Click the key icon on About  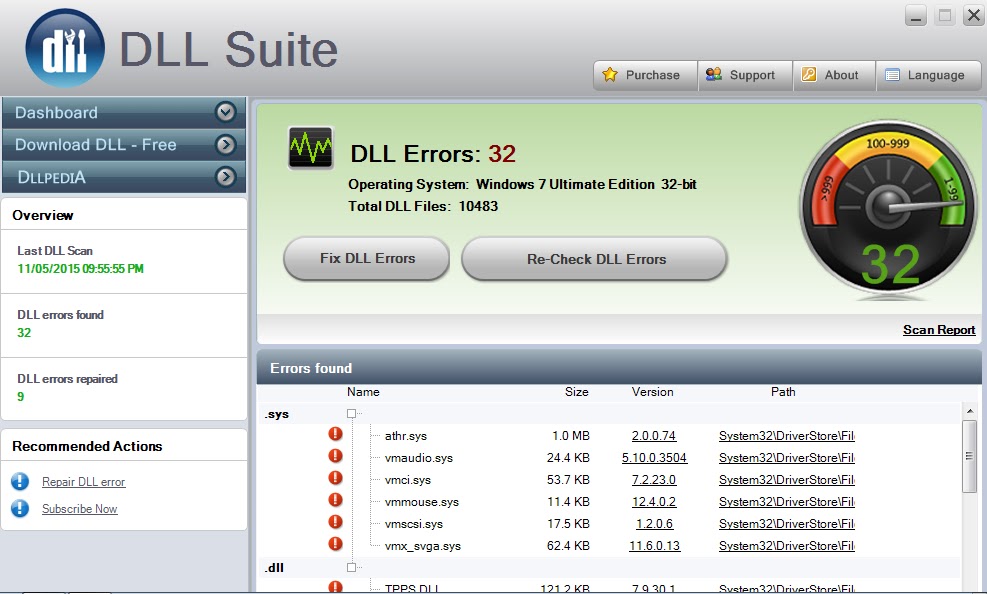[x=808, y=74]
